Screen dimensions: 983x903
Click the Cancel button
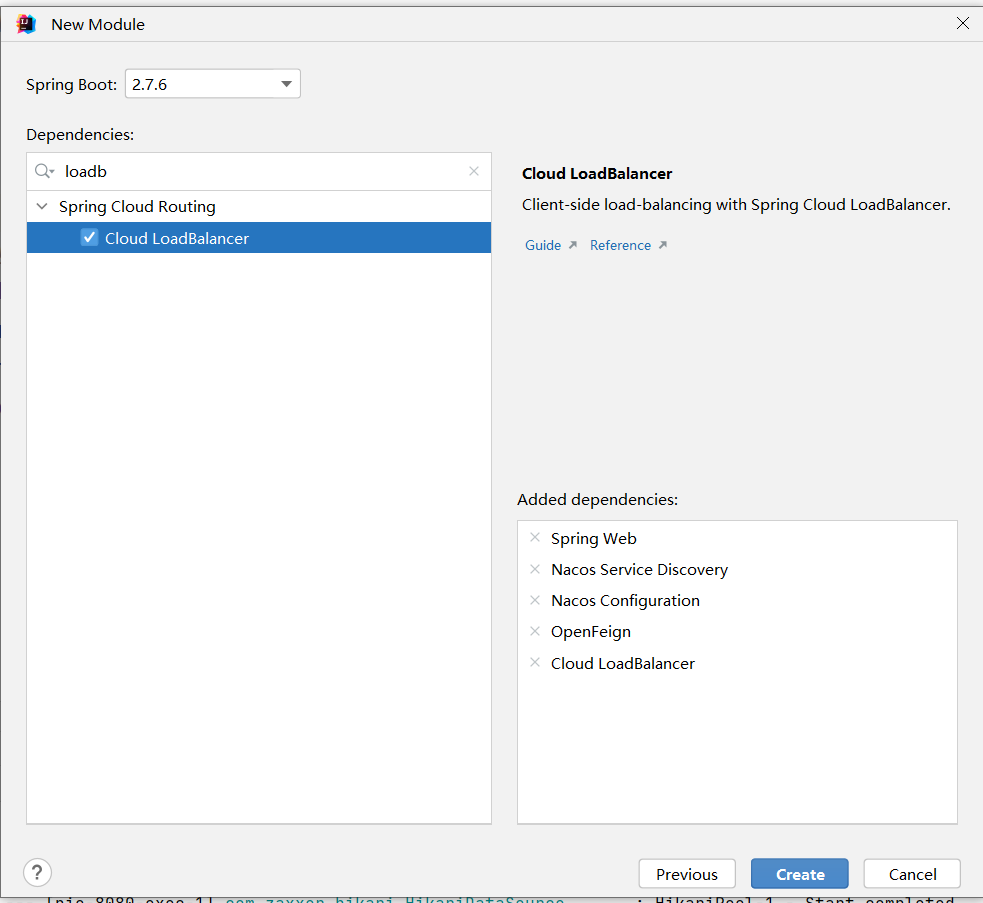[x=912, y=874]
